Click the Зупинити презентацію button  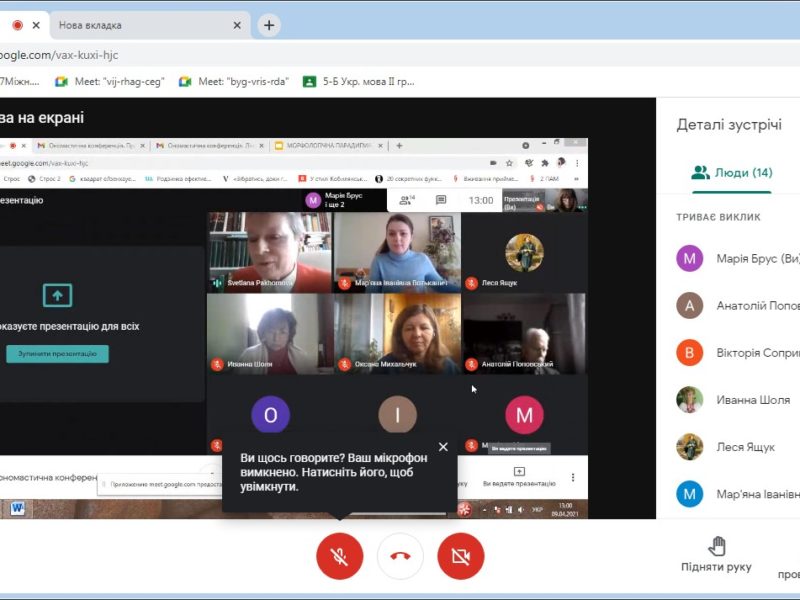coord(57,354)
